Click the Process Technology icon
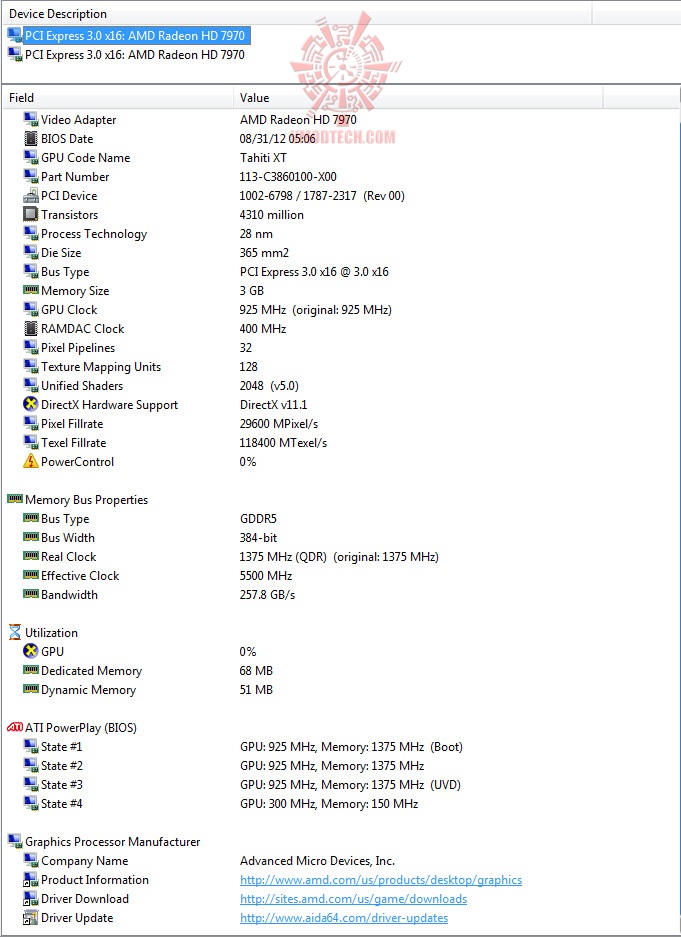This screenshot has width=681, height=937. point(30,234)
